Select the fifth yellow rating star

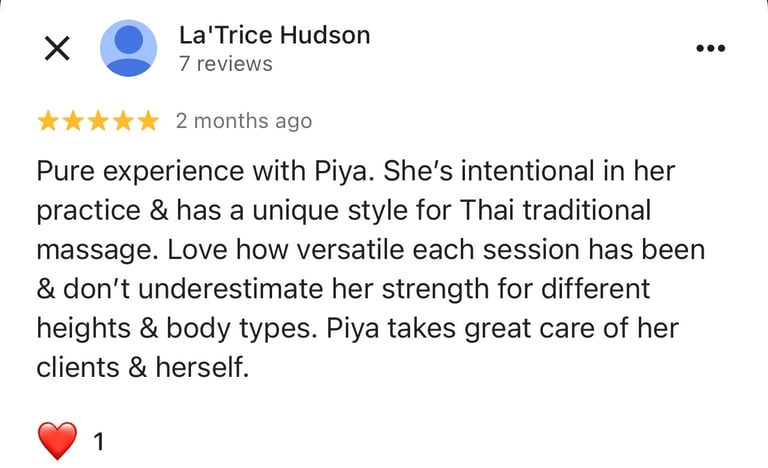(148, 121)
